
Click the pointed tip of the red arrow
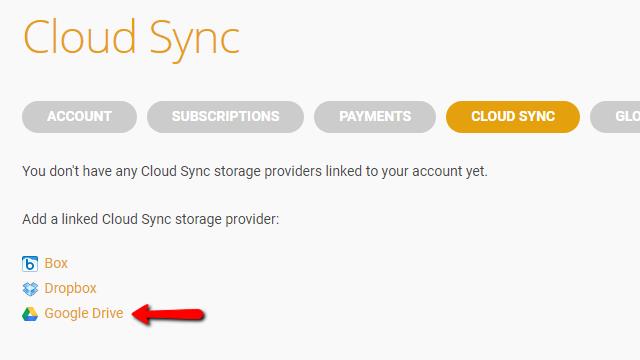tap(135, 314)
